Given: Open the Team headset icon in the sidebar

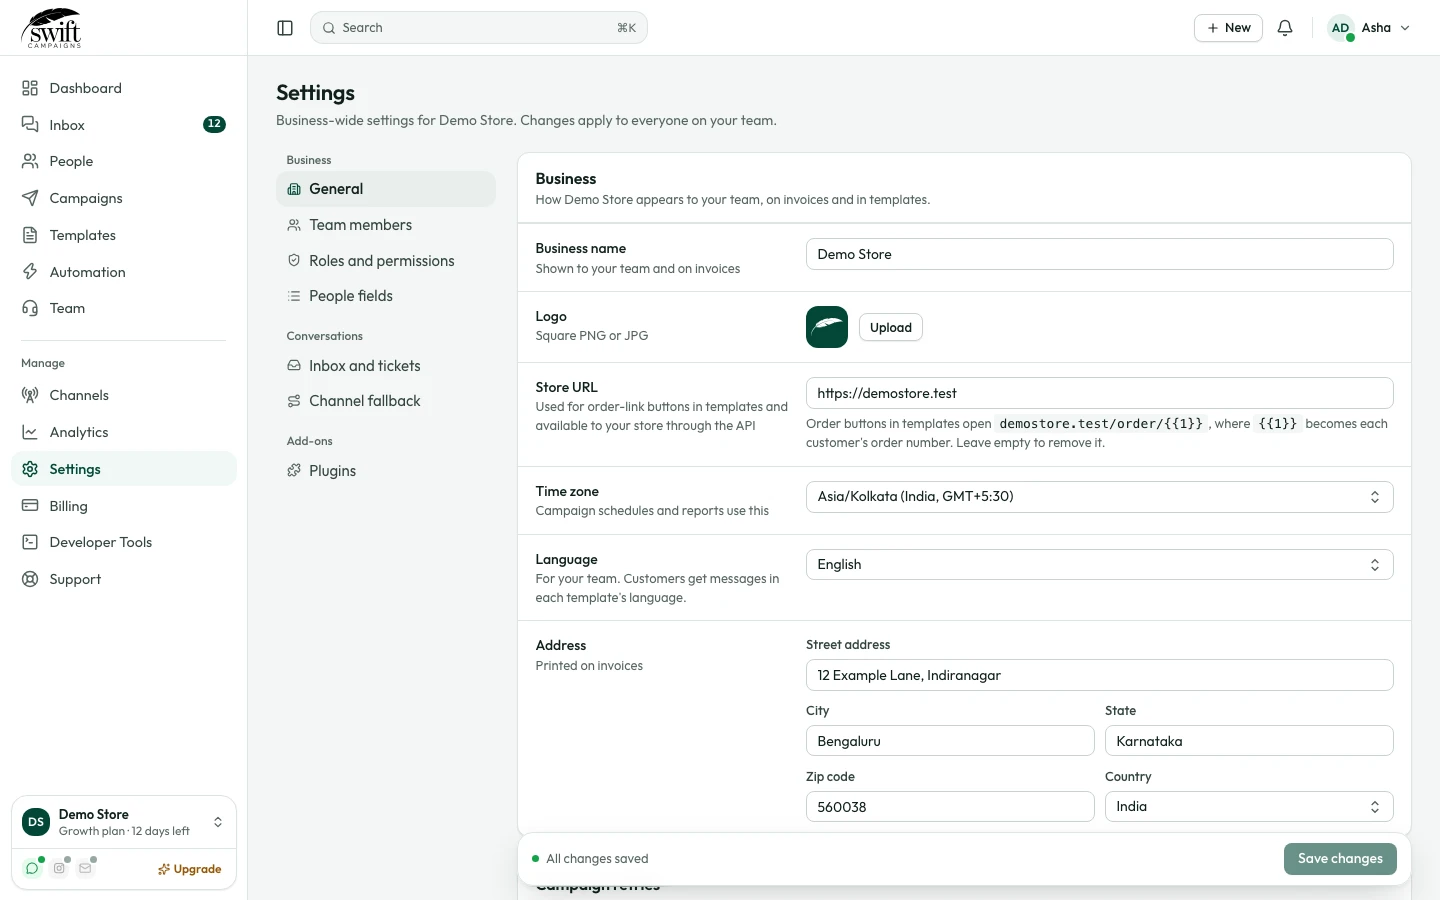Looking at the screenshot, I should coord(30,308).
